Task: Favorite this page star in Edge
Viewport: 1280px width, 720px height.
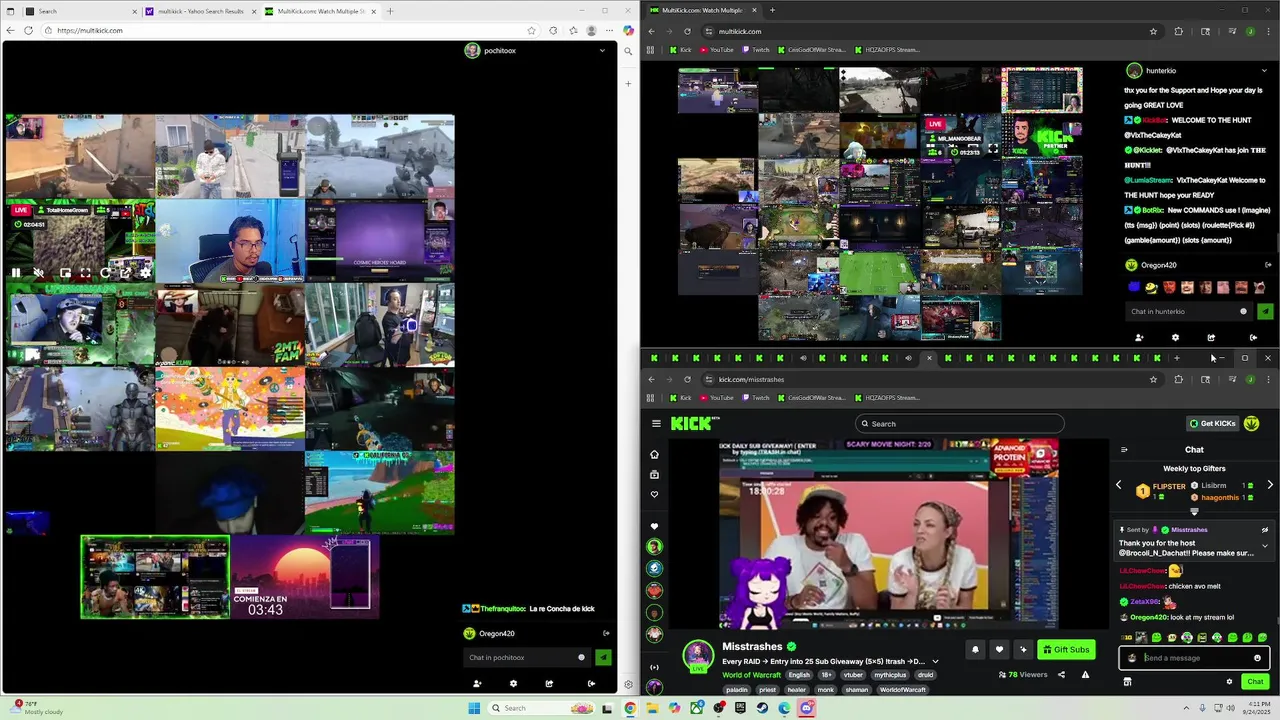Action: coord(531,30)
